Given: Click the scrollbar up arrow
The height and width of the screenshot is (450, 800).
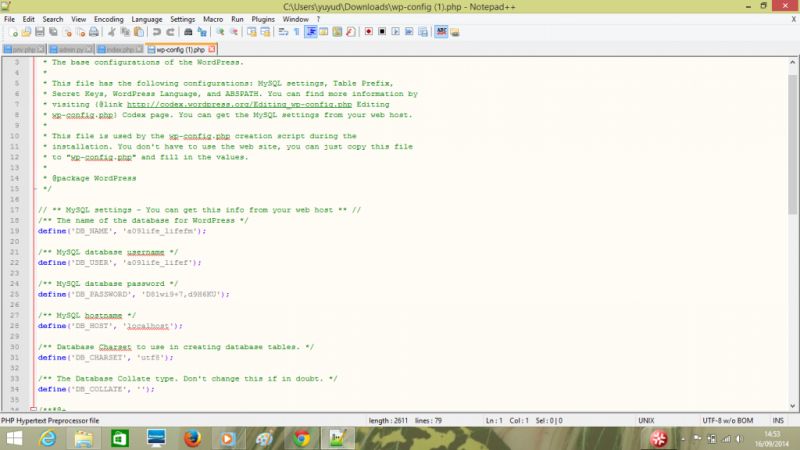Looking at the screenshot, I should coord(792,62).
